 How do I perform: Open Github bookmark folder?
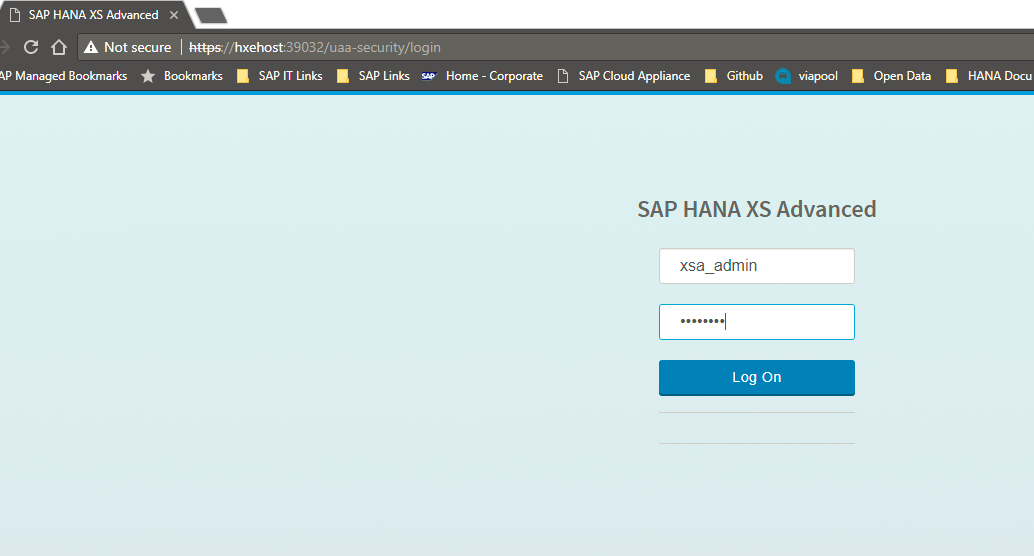[734, 76]
